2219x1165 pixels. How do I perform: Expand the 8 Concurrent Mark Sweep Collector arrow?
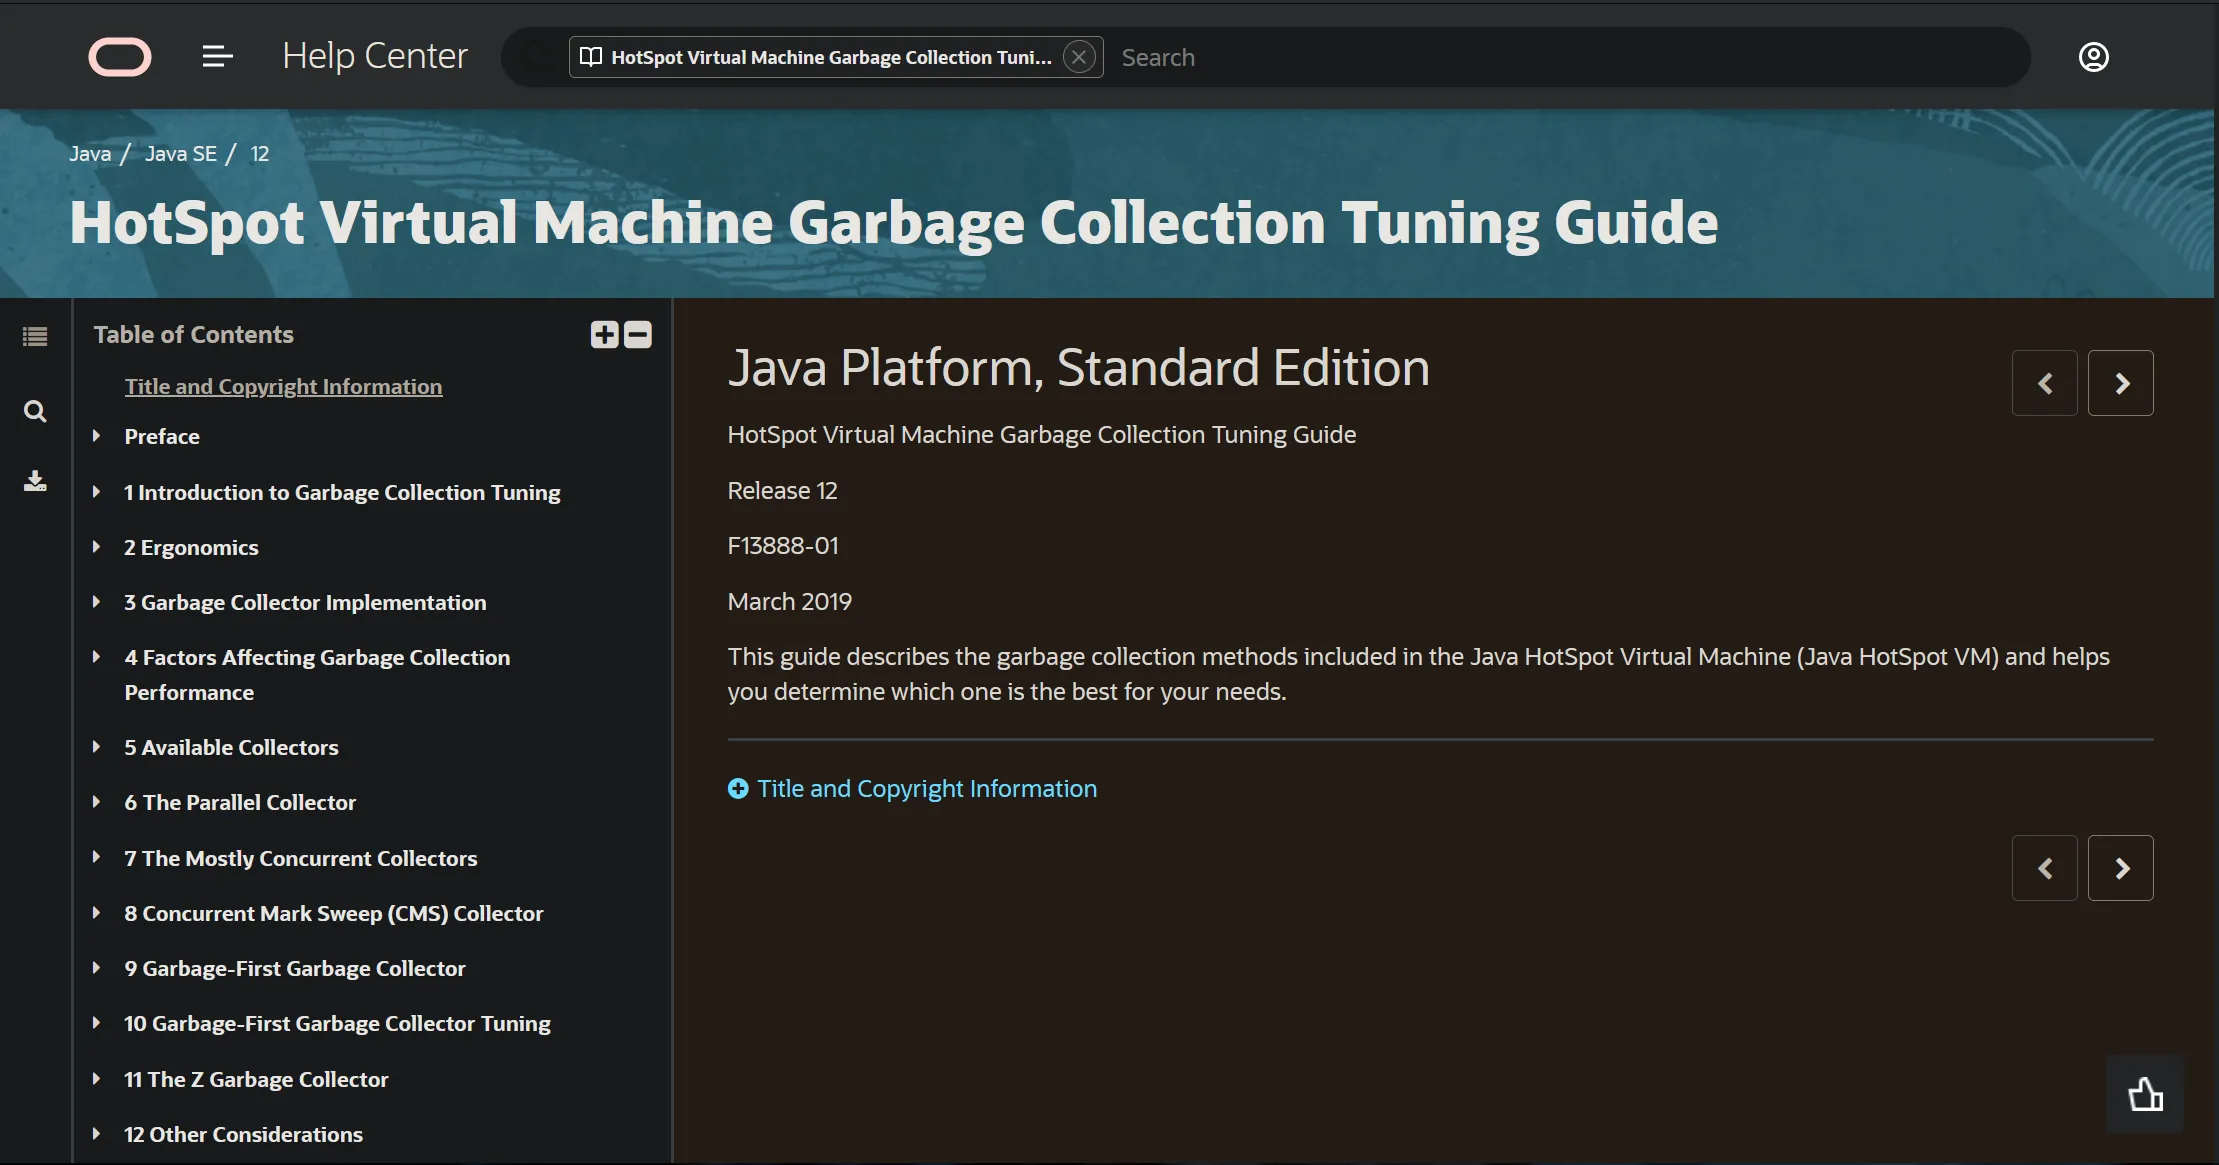pyautogui.click(x=96, y=913)
